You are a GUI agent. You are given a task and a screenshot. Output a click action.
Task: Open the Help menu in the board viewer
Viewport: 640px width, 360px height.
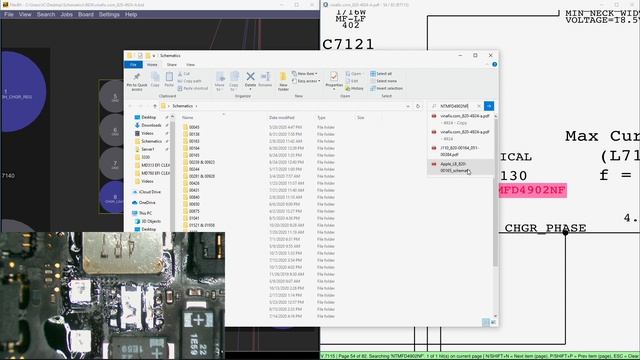pyautogui.click(x=131, y=14)
